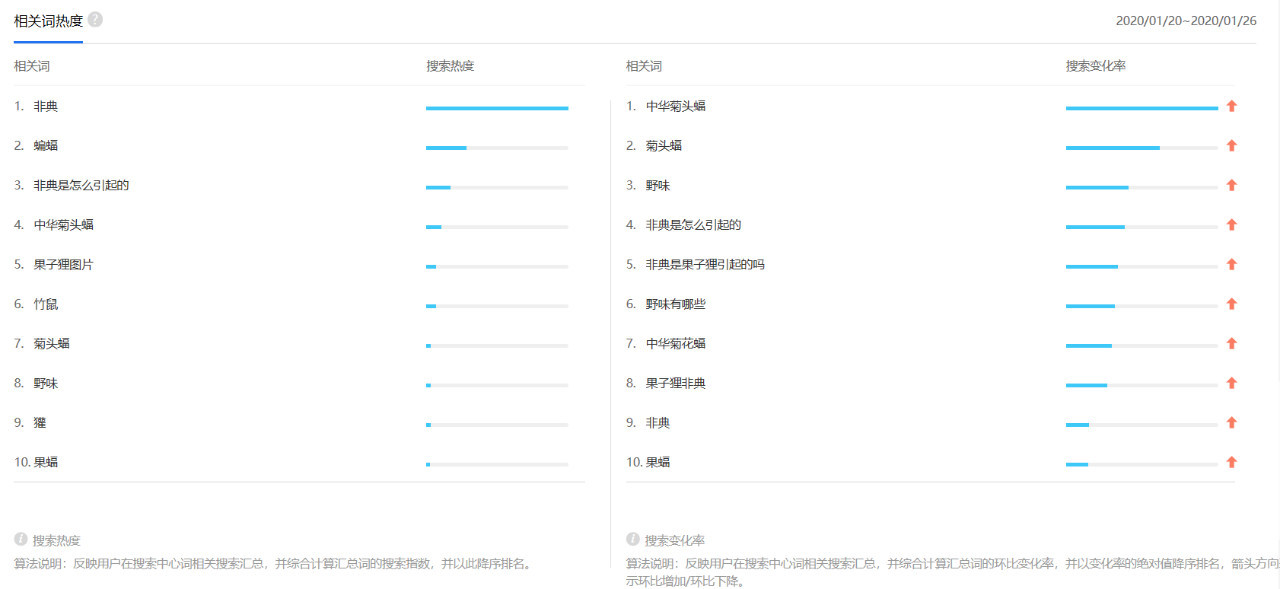Image resolution: width=1280 pixels, height=589 pixels.
Task: Select the 相关词热度 tab
Action: pos(48,20)
